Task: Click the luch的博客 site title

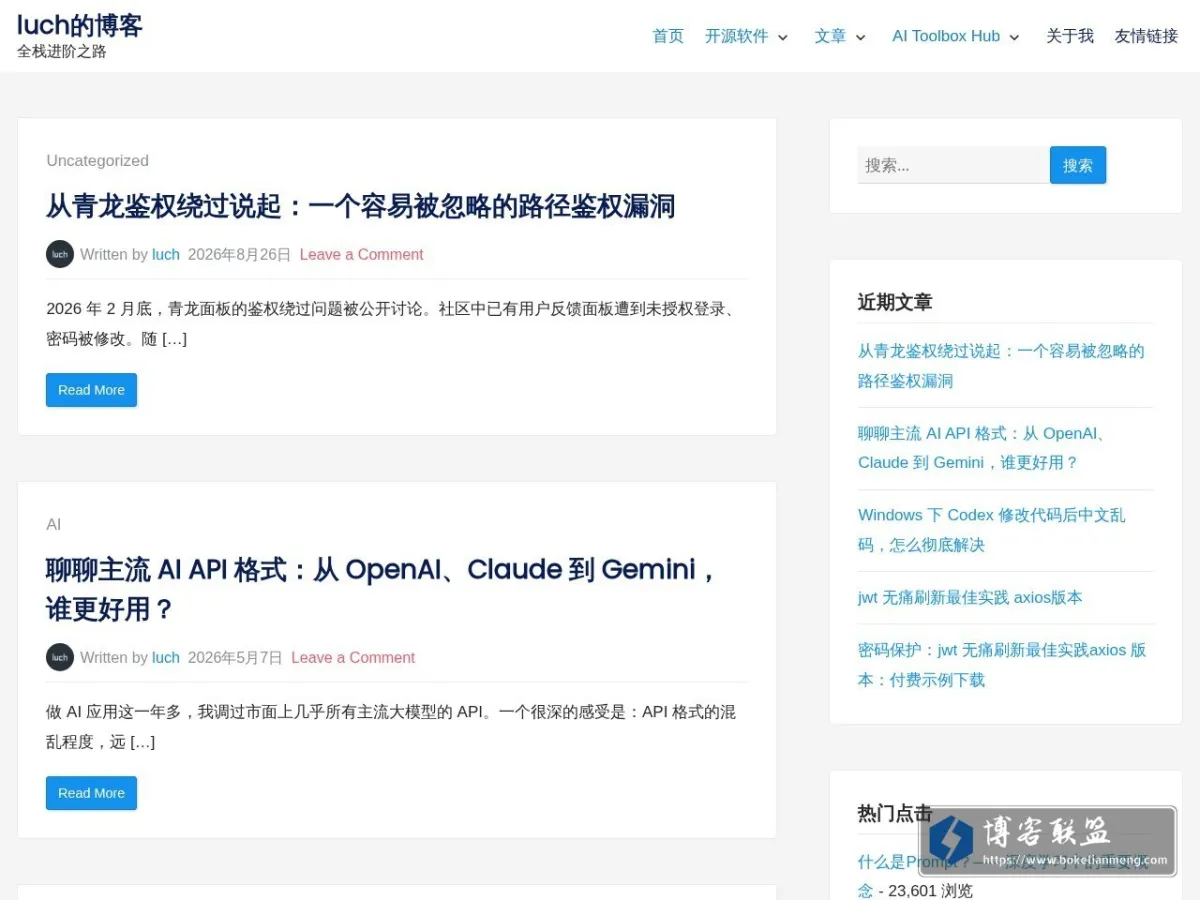Action: click(x=80, y=25)
